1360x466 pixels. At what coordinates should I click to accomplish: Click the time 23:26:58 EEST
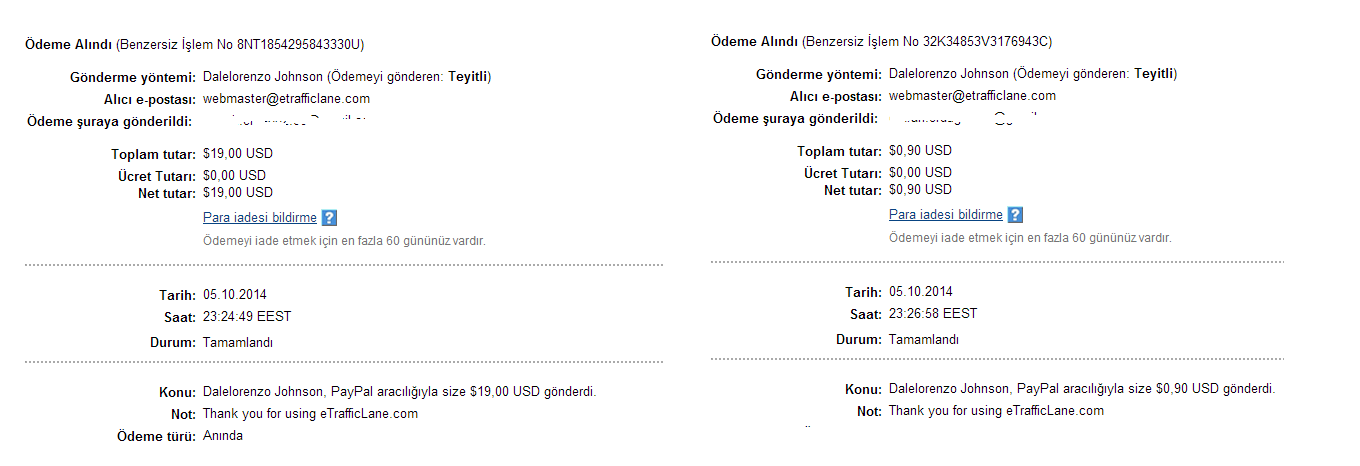[933, 314]
